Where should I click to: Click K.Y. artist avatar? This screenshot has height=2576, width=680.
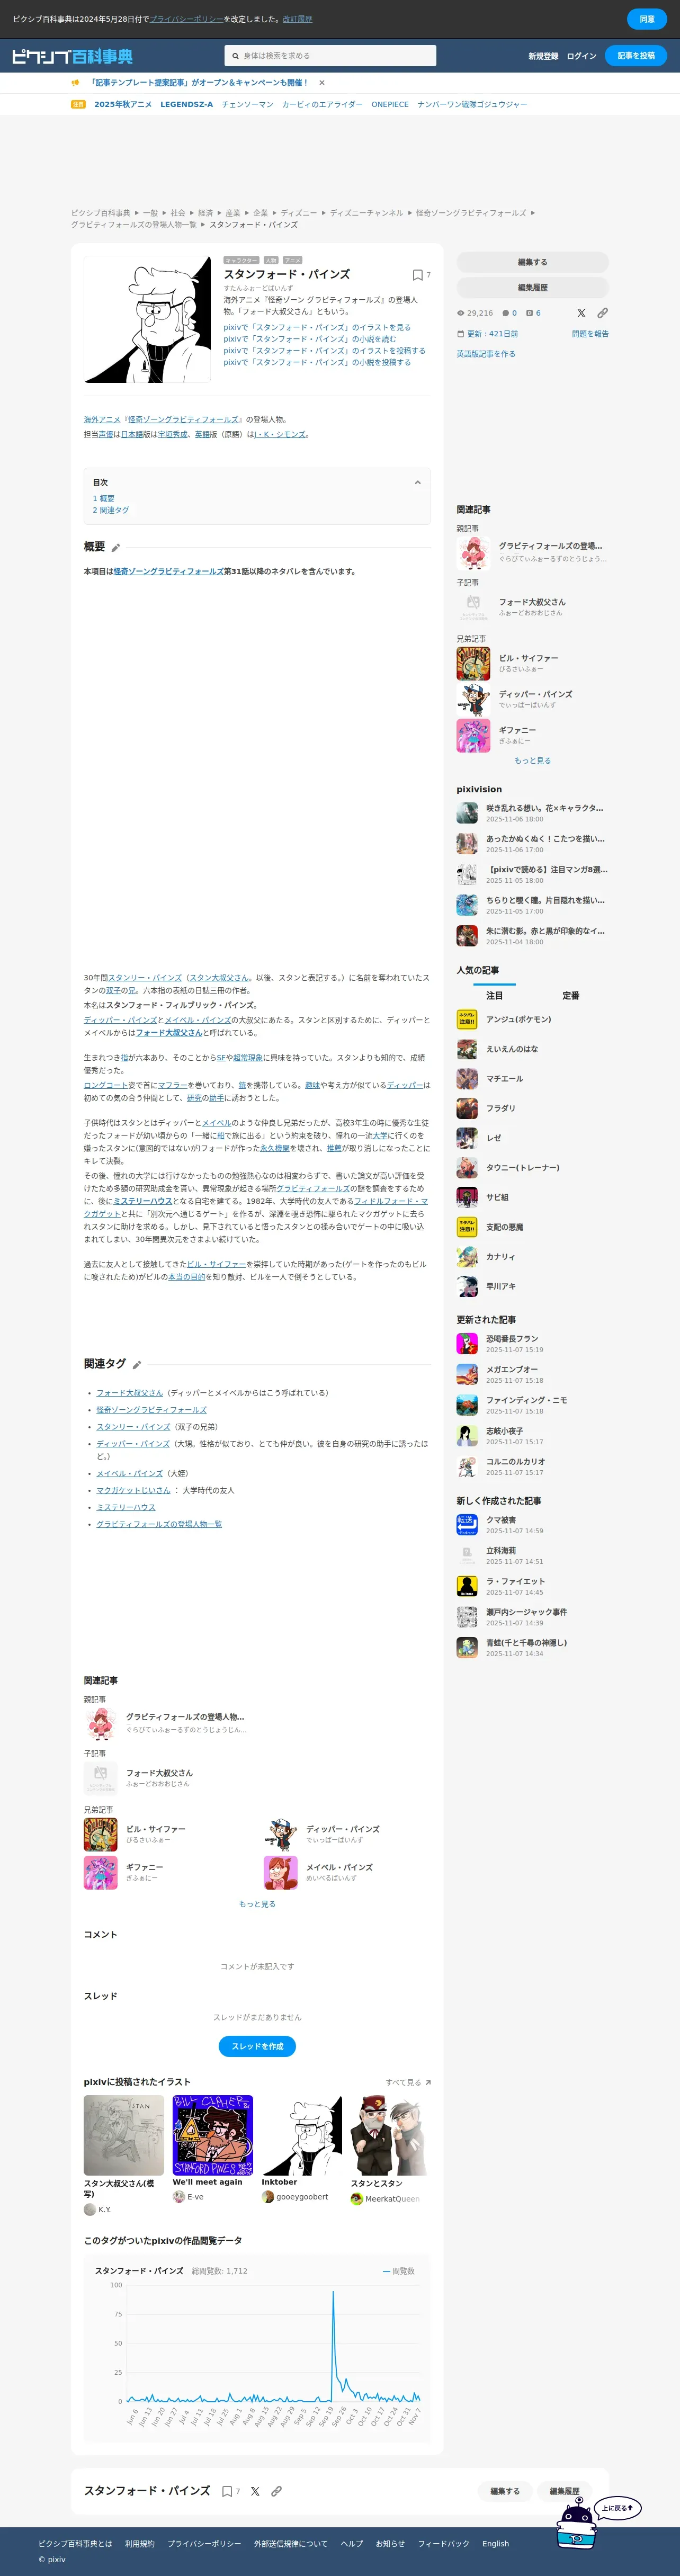(90, 2209)
